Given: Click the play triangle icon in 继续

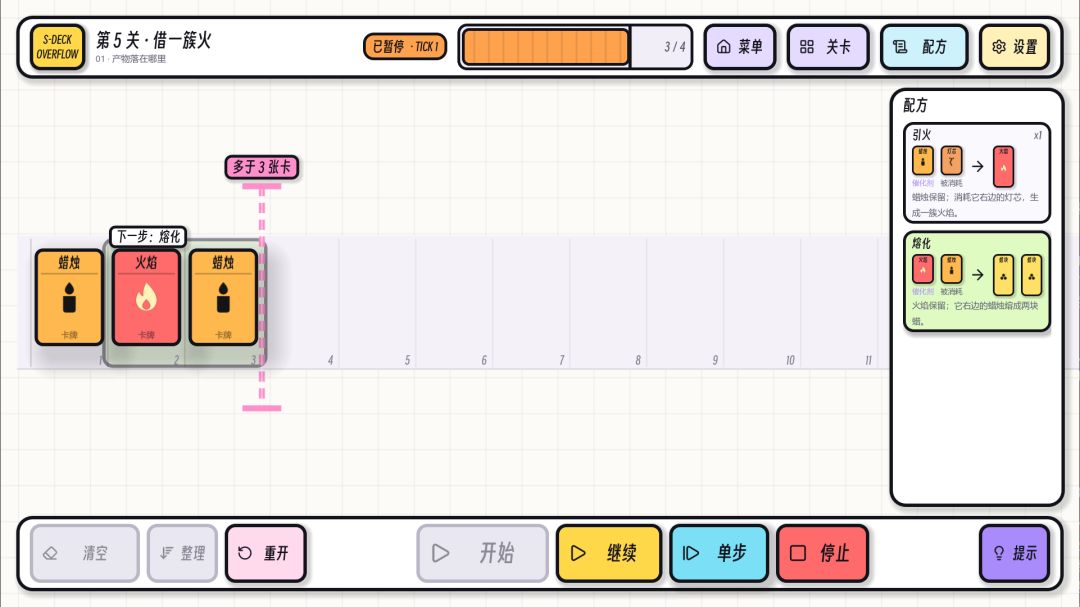Looking at the screenshot, I should coord(579,553).
